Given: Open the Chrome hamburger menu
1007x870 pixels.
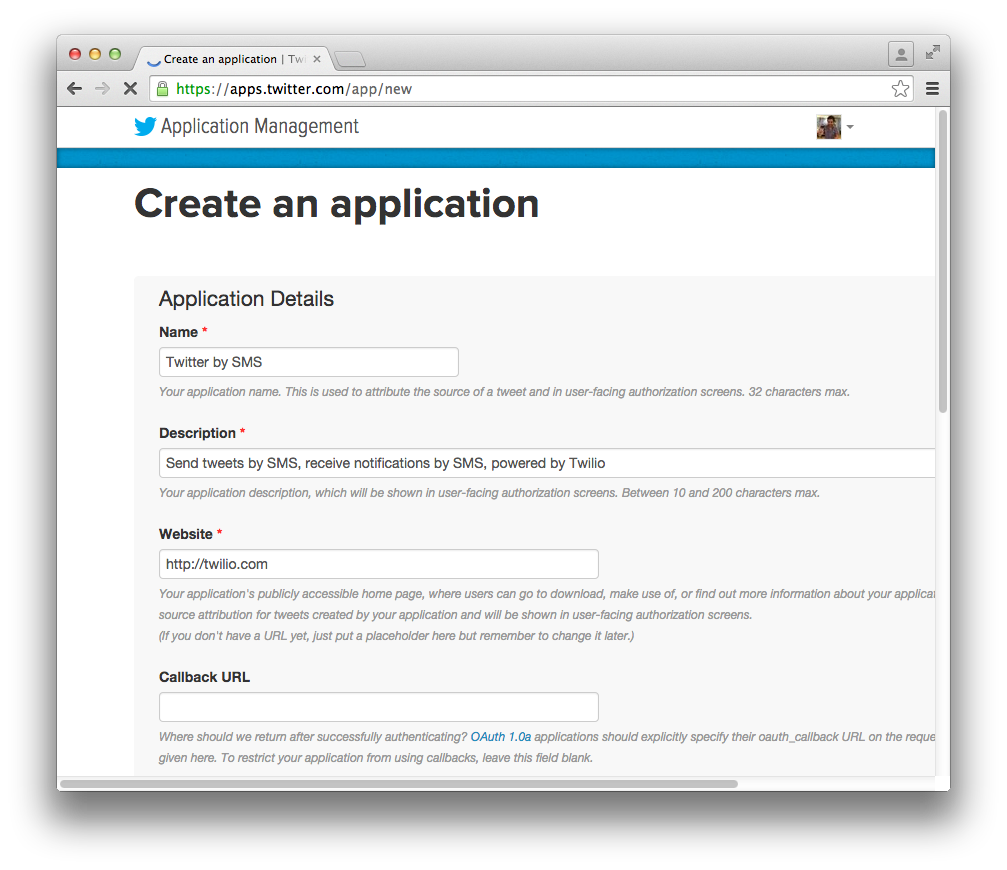Looking at the screenshot, I should coord(933,89).
